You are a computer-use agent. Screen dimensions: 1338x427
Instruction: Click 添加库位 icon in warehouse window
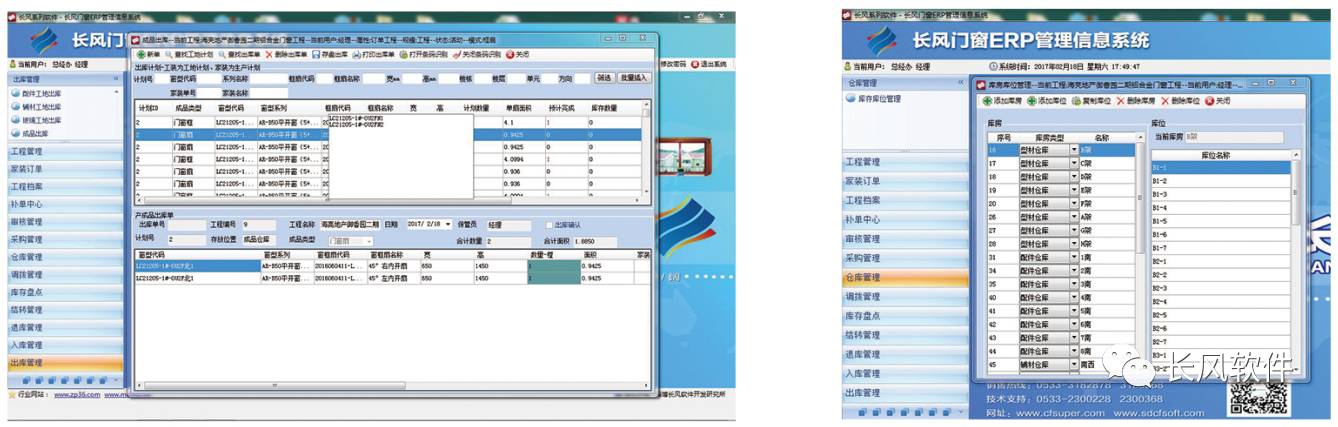[1032, 101]
